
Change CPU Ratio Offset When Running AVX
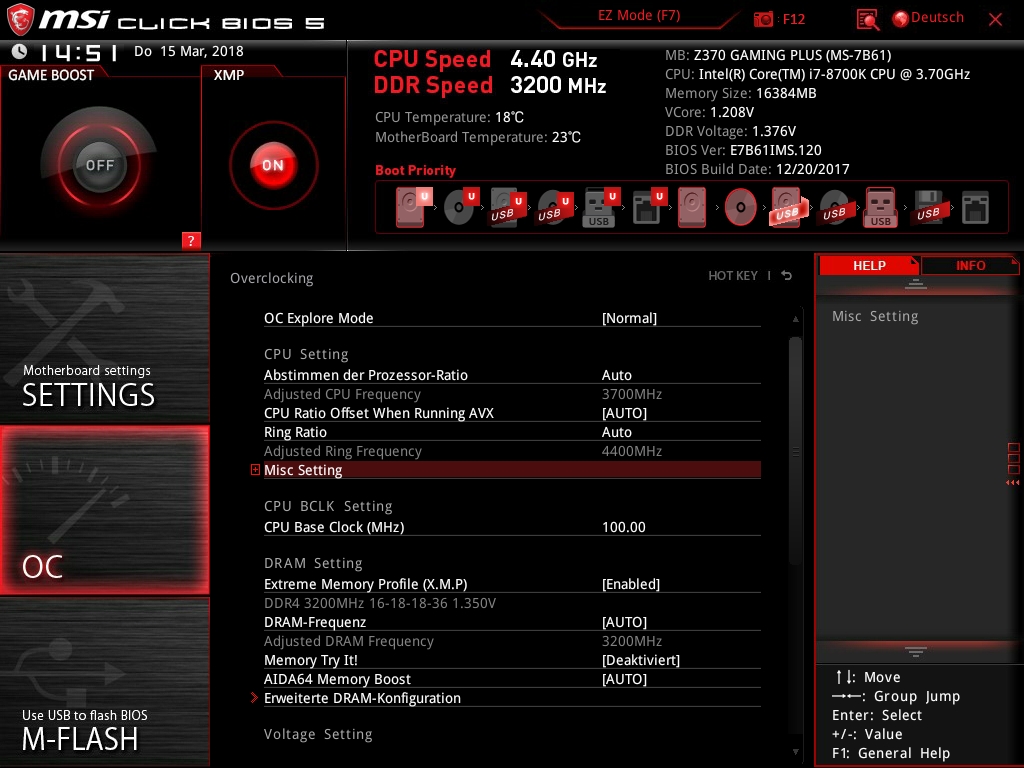click(x=512, y=413)
